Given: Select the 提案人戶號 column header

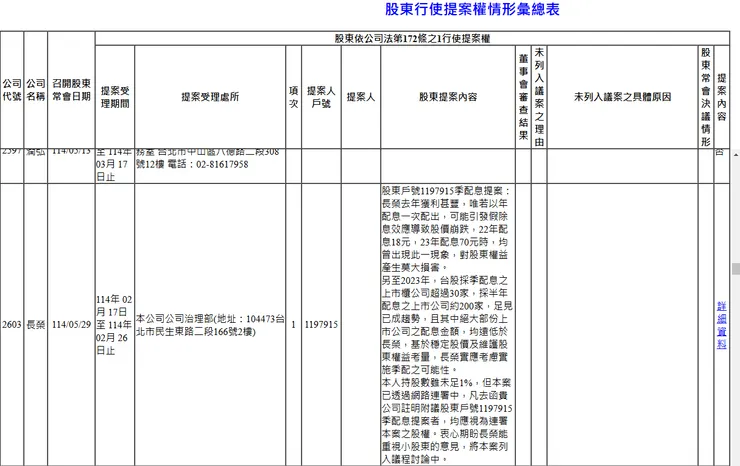Looking at the screenshot, I should click(x=321, y=97).
